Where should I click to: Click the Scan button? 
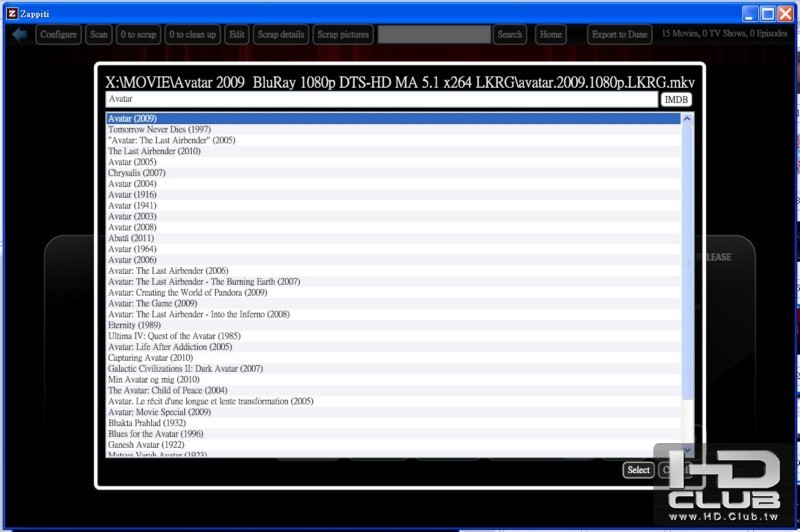pyautogui.click(x=99, y=35)
